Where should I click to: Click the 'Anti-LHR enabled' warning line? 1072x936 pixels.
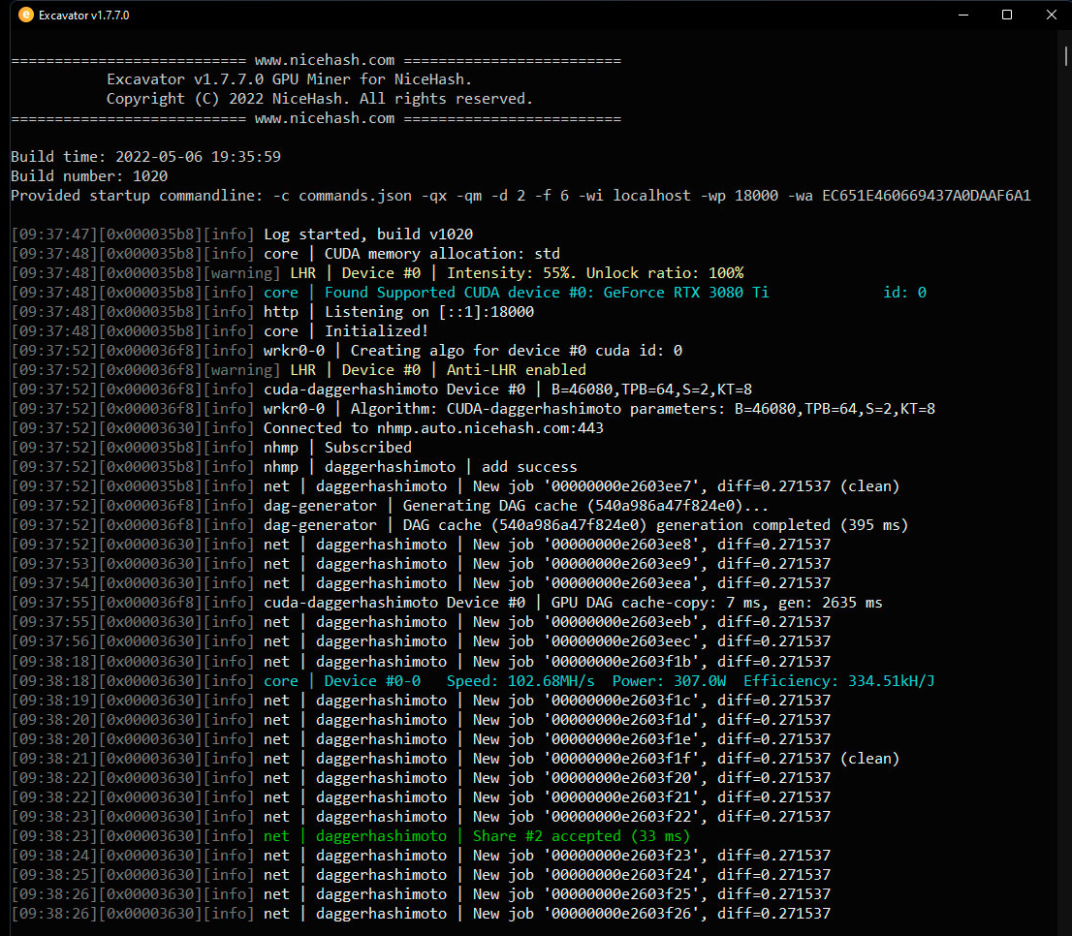click(x=299, y=370)
